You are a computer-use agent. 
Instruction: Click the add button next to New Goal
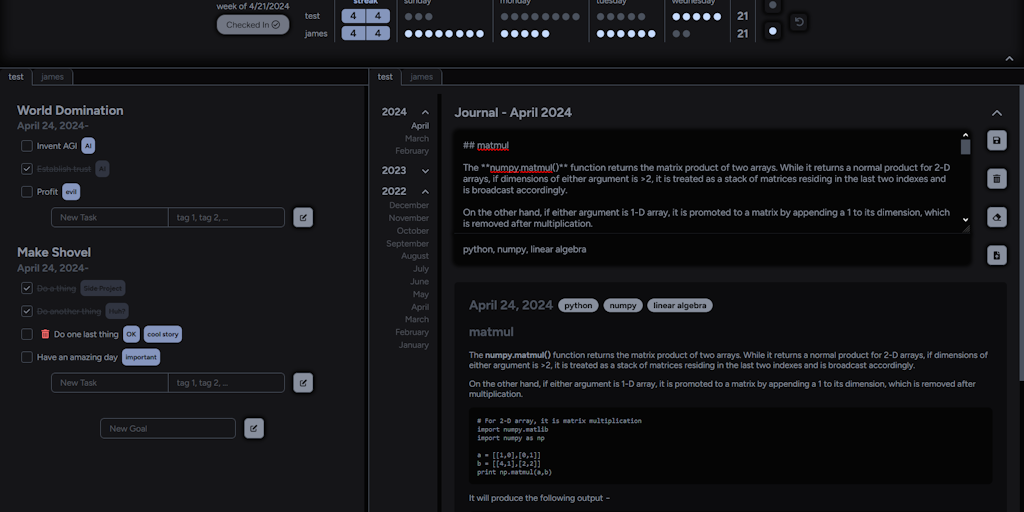[254, 428]
